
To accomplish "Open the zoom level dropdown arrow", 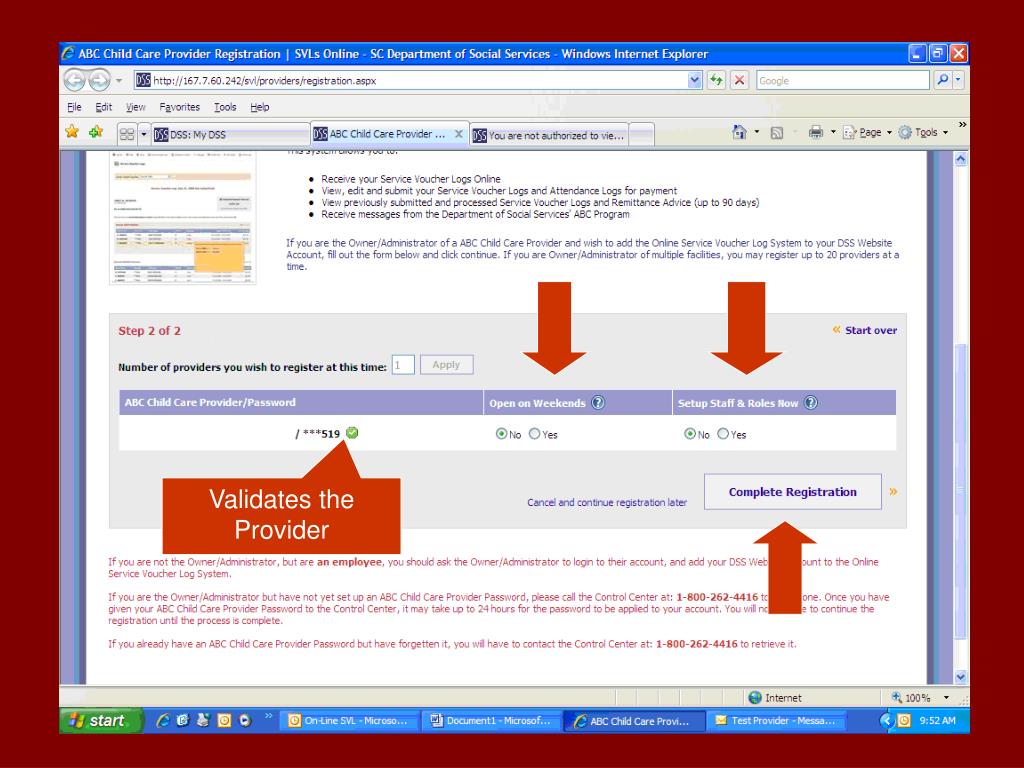I will click(946, 697).
